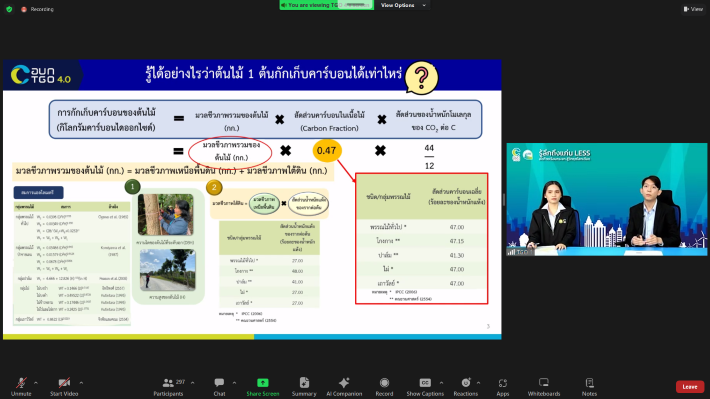
Task: Open the View Options menu
Action: pos(403,5)
